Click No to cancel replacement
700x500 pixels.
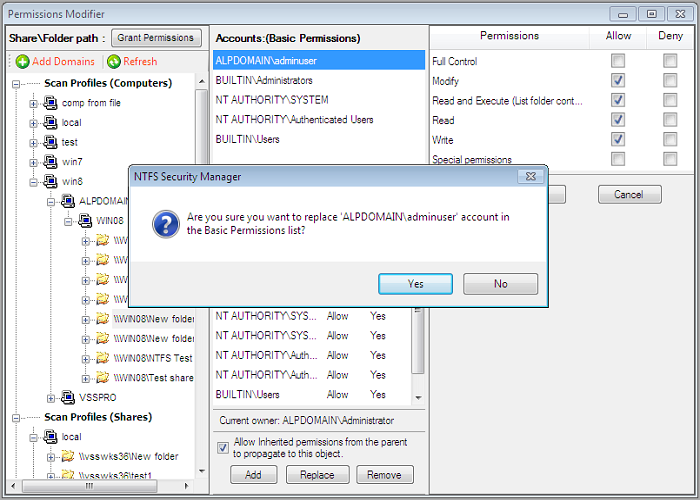(x=500, y=284)
